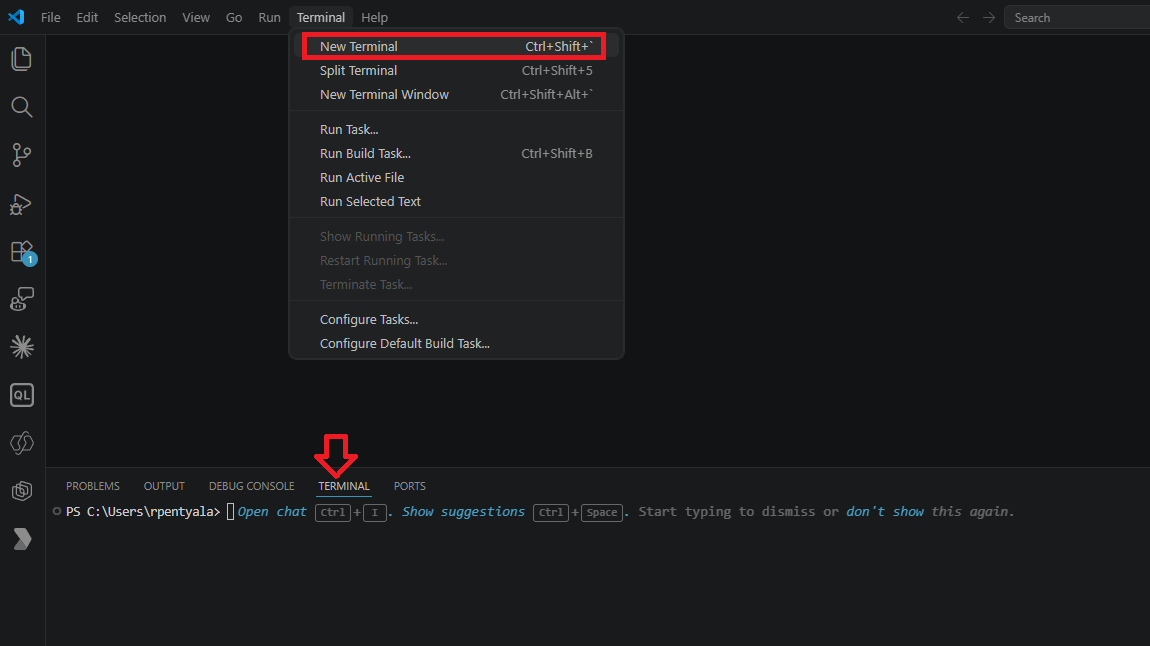Click the Show suggestions link
This screenshot has height=646, width=1150.
pyautogui.click(x=464, y=512)
